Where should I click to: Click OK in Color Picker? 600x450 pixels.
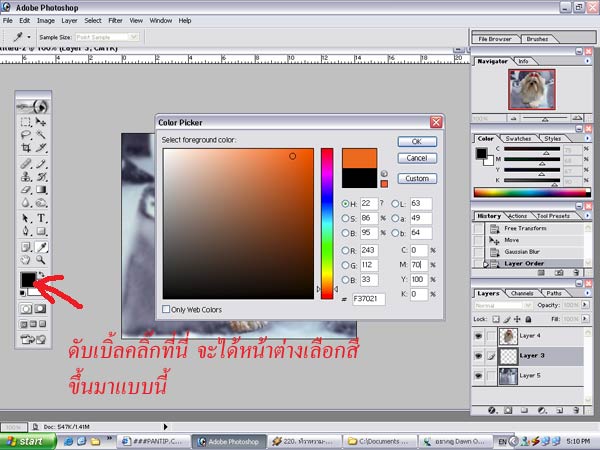coord(417,142)
